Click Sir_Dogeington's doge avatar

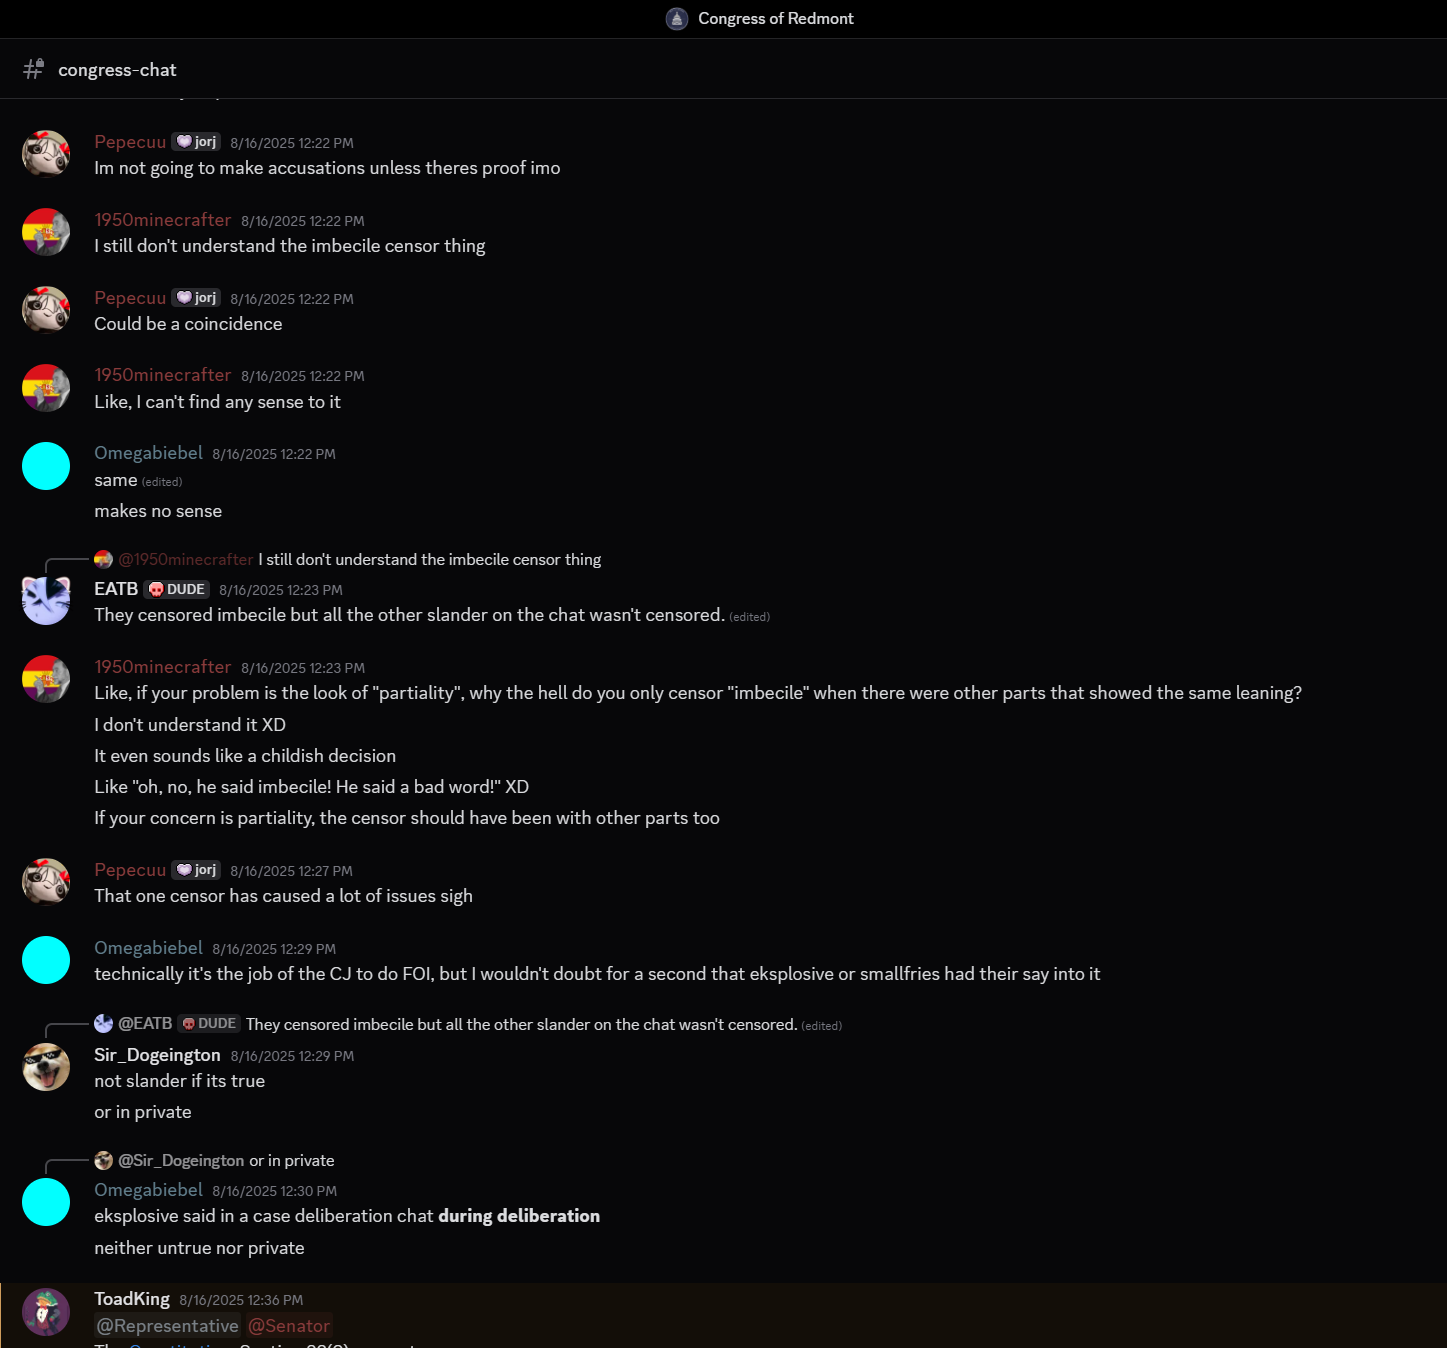click(x=46, y=1067)
